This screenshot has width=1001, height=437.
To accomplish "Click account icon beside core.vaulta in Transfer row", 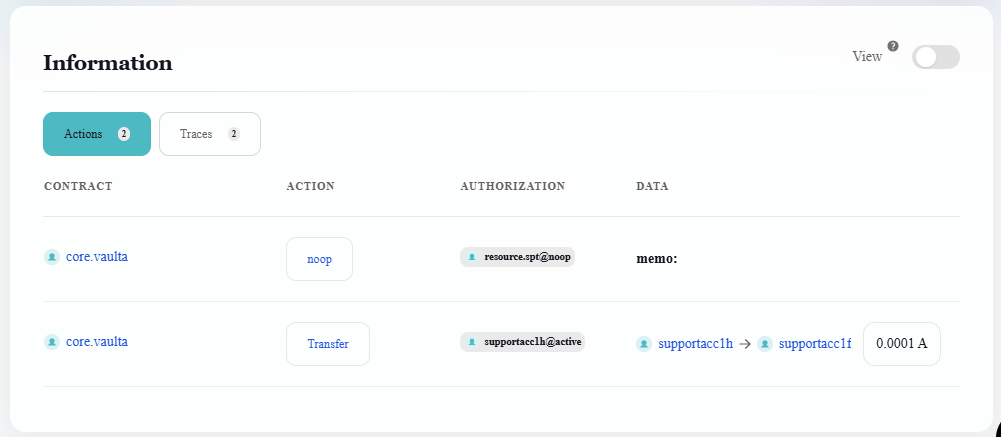I will click(x=52, y=342).
